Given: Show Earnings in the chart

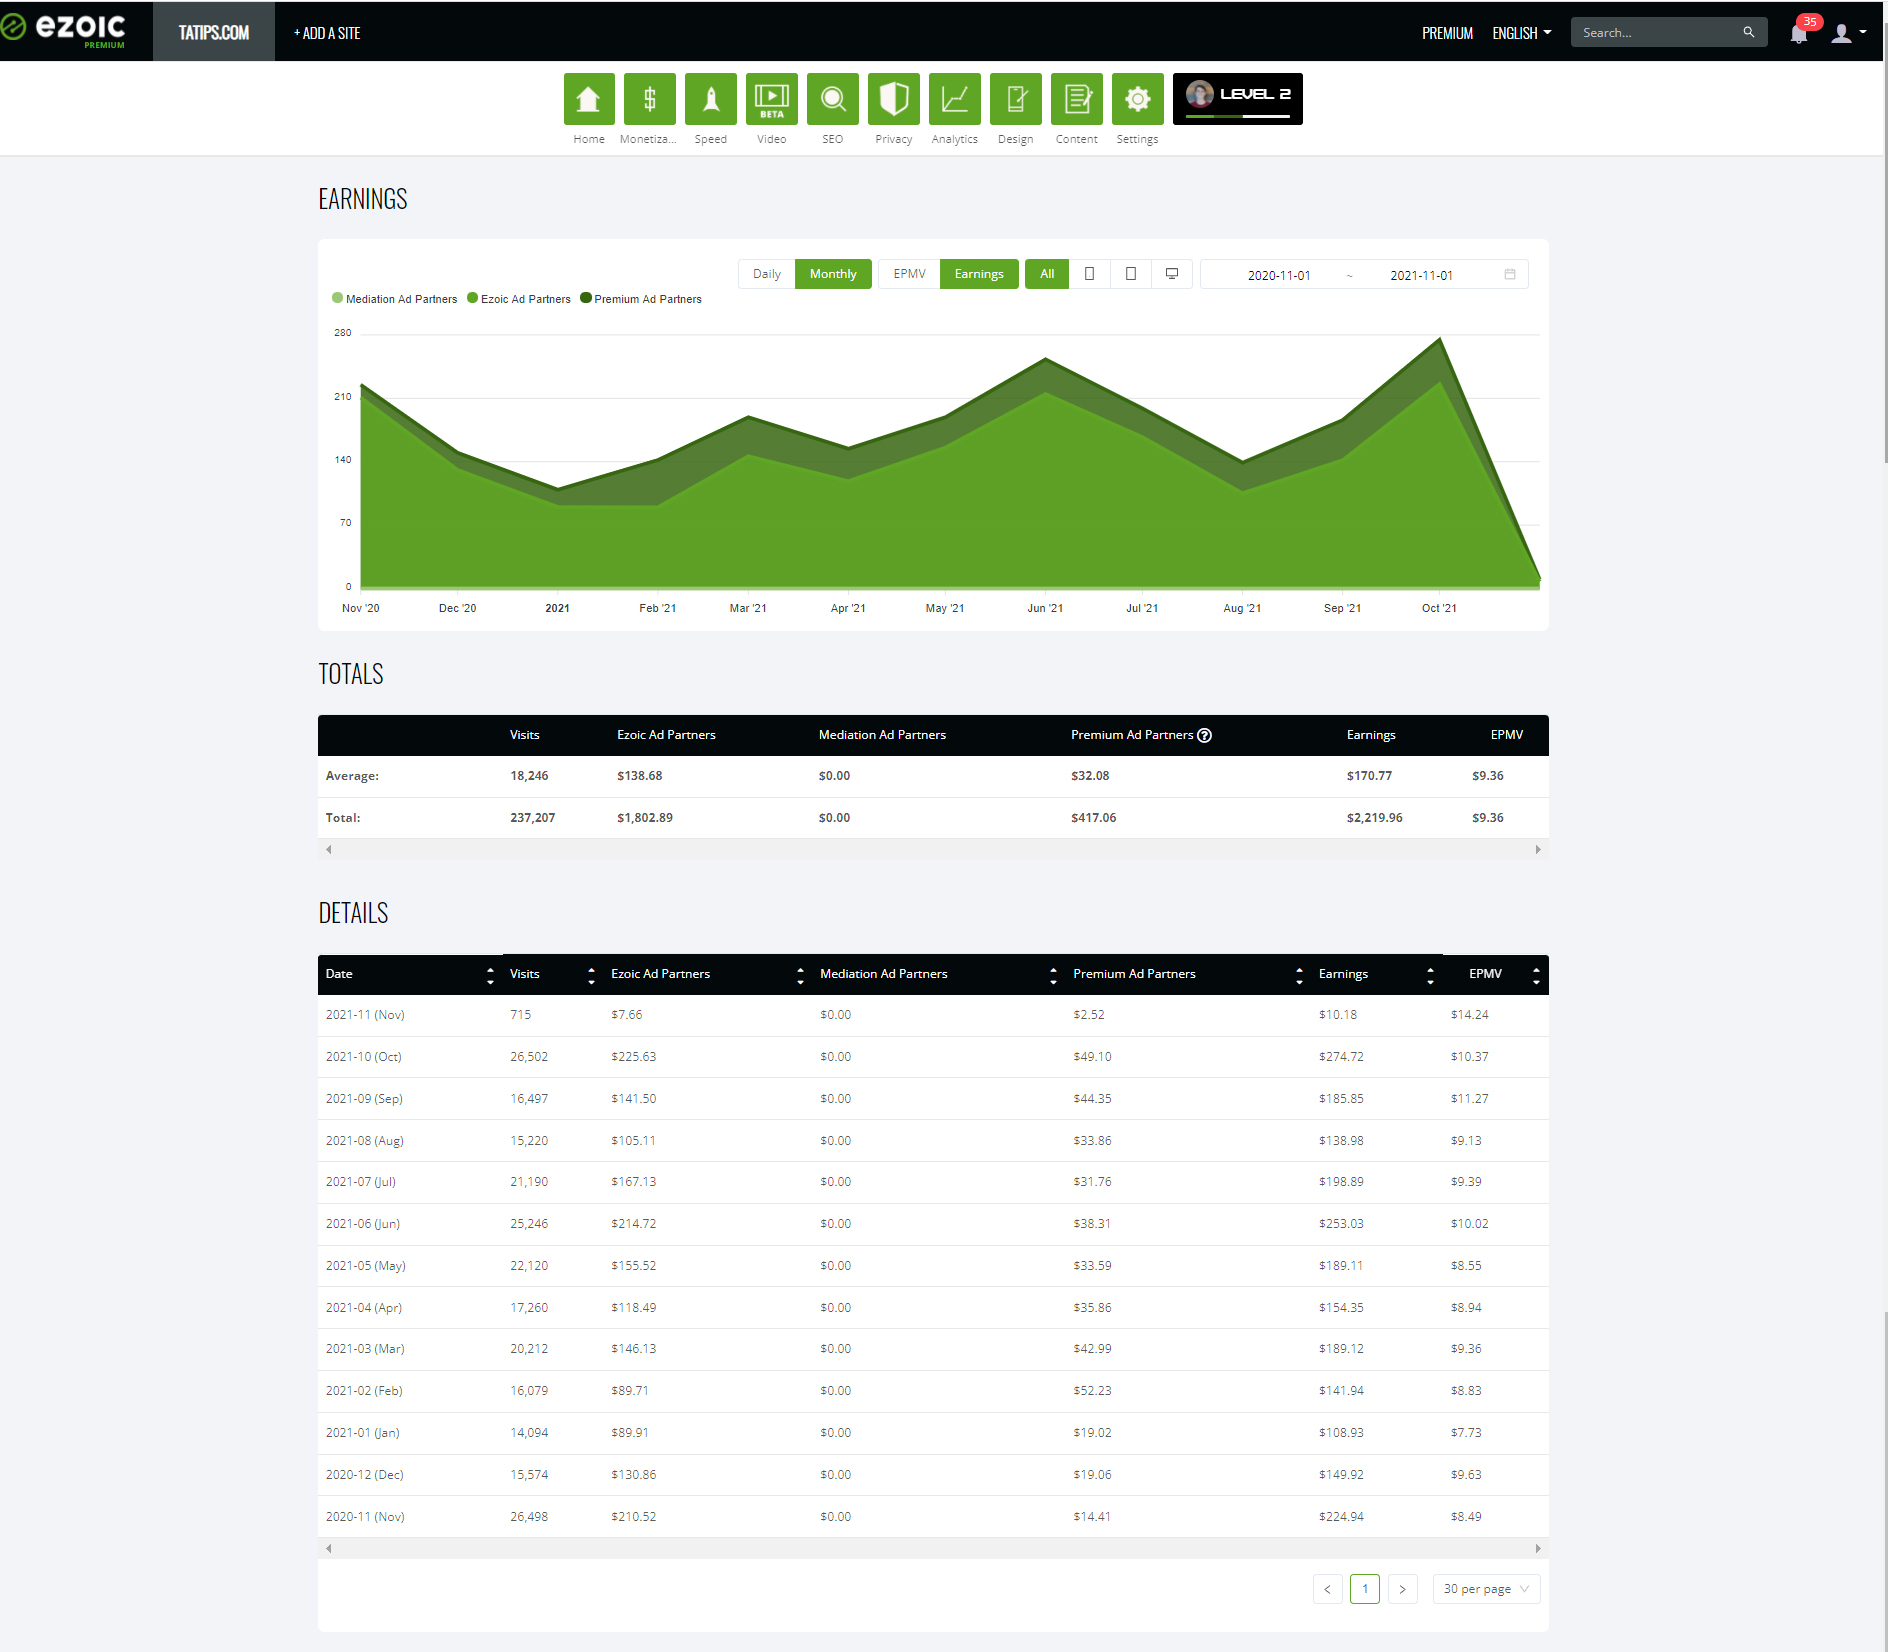Looking at the screenshot, I should coord(979,274).
